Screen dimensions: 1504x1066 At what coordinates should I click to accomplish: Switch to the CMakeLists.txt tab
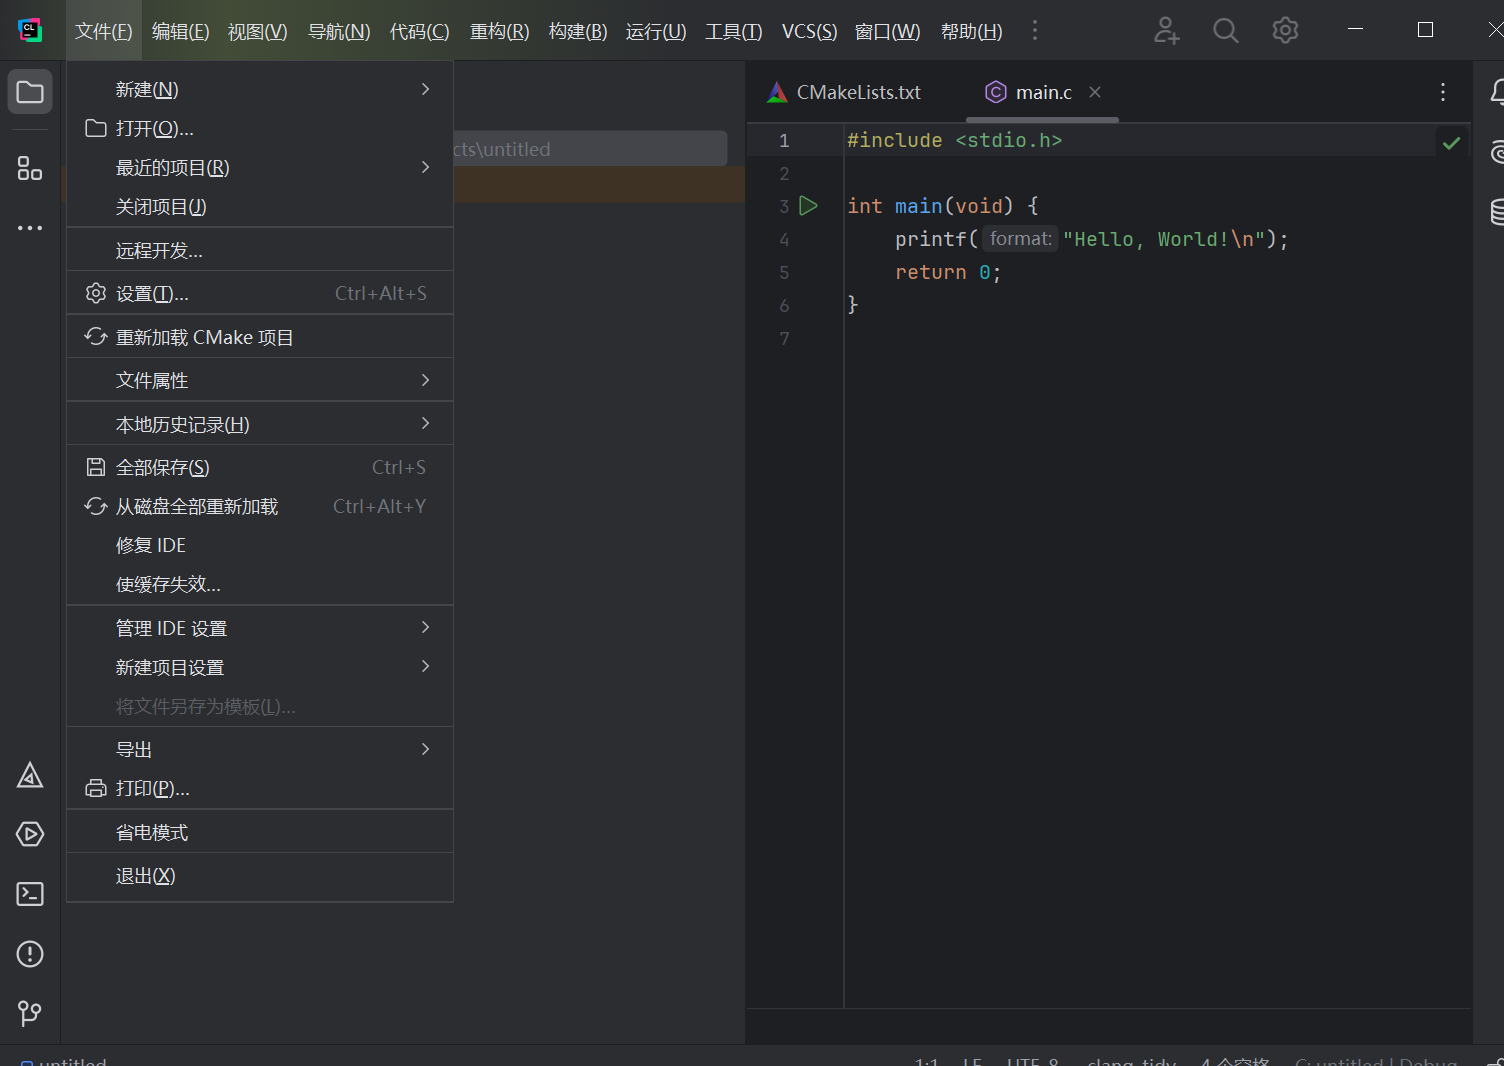pyautogui.click(x=858, y=91)
